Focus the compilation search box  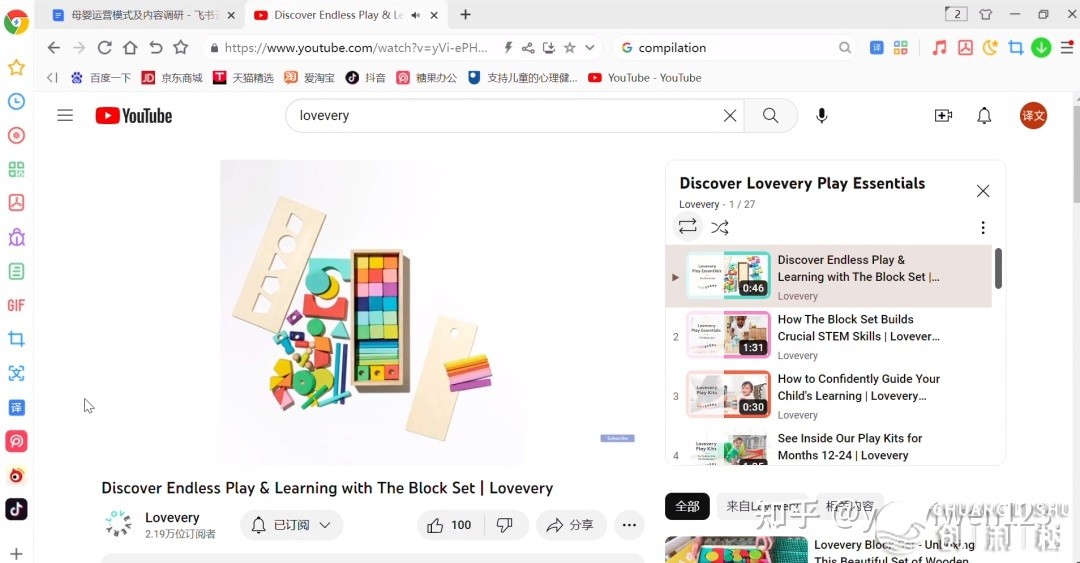coord(735,48)
